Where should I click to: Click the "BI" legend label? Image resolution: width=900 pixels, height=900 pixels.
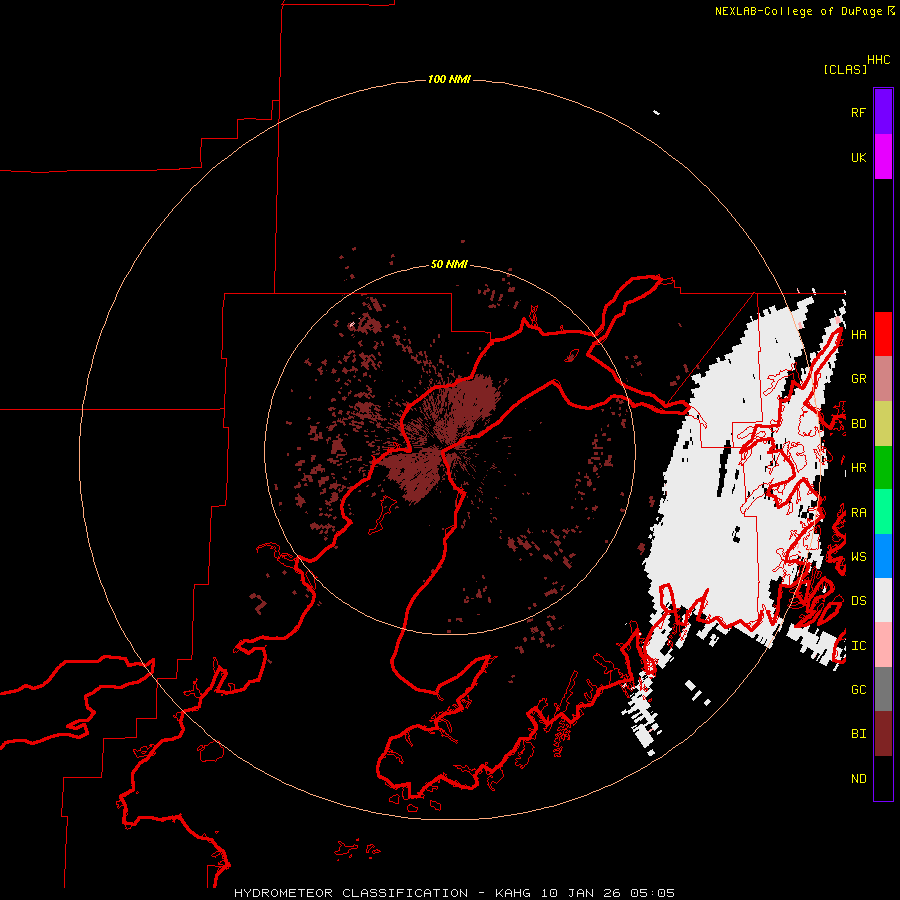click(x=858, y=734)
